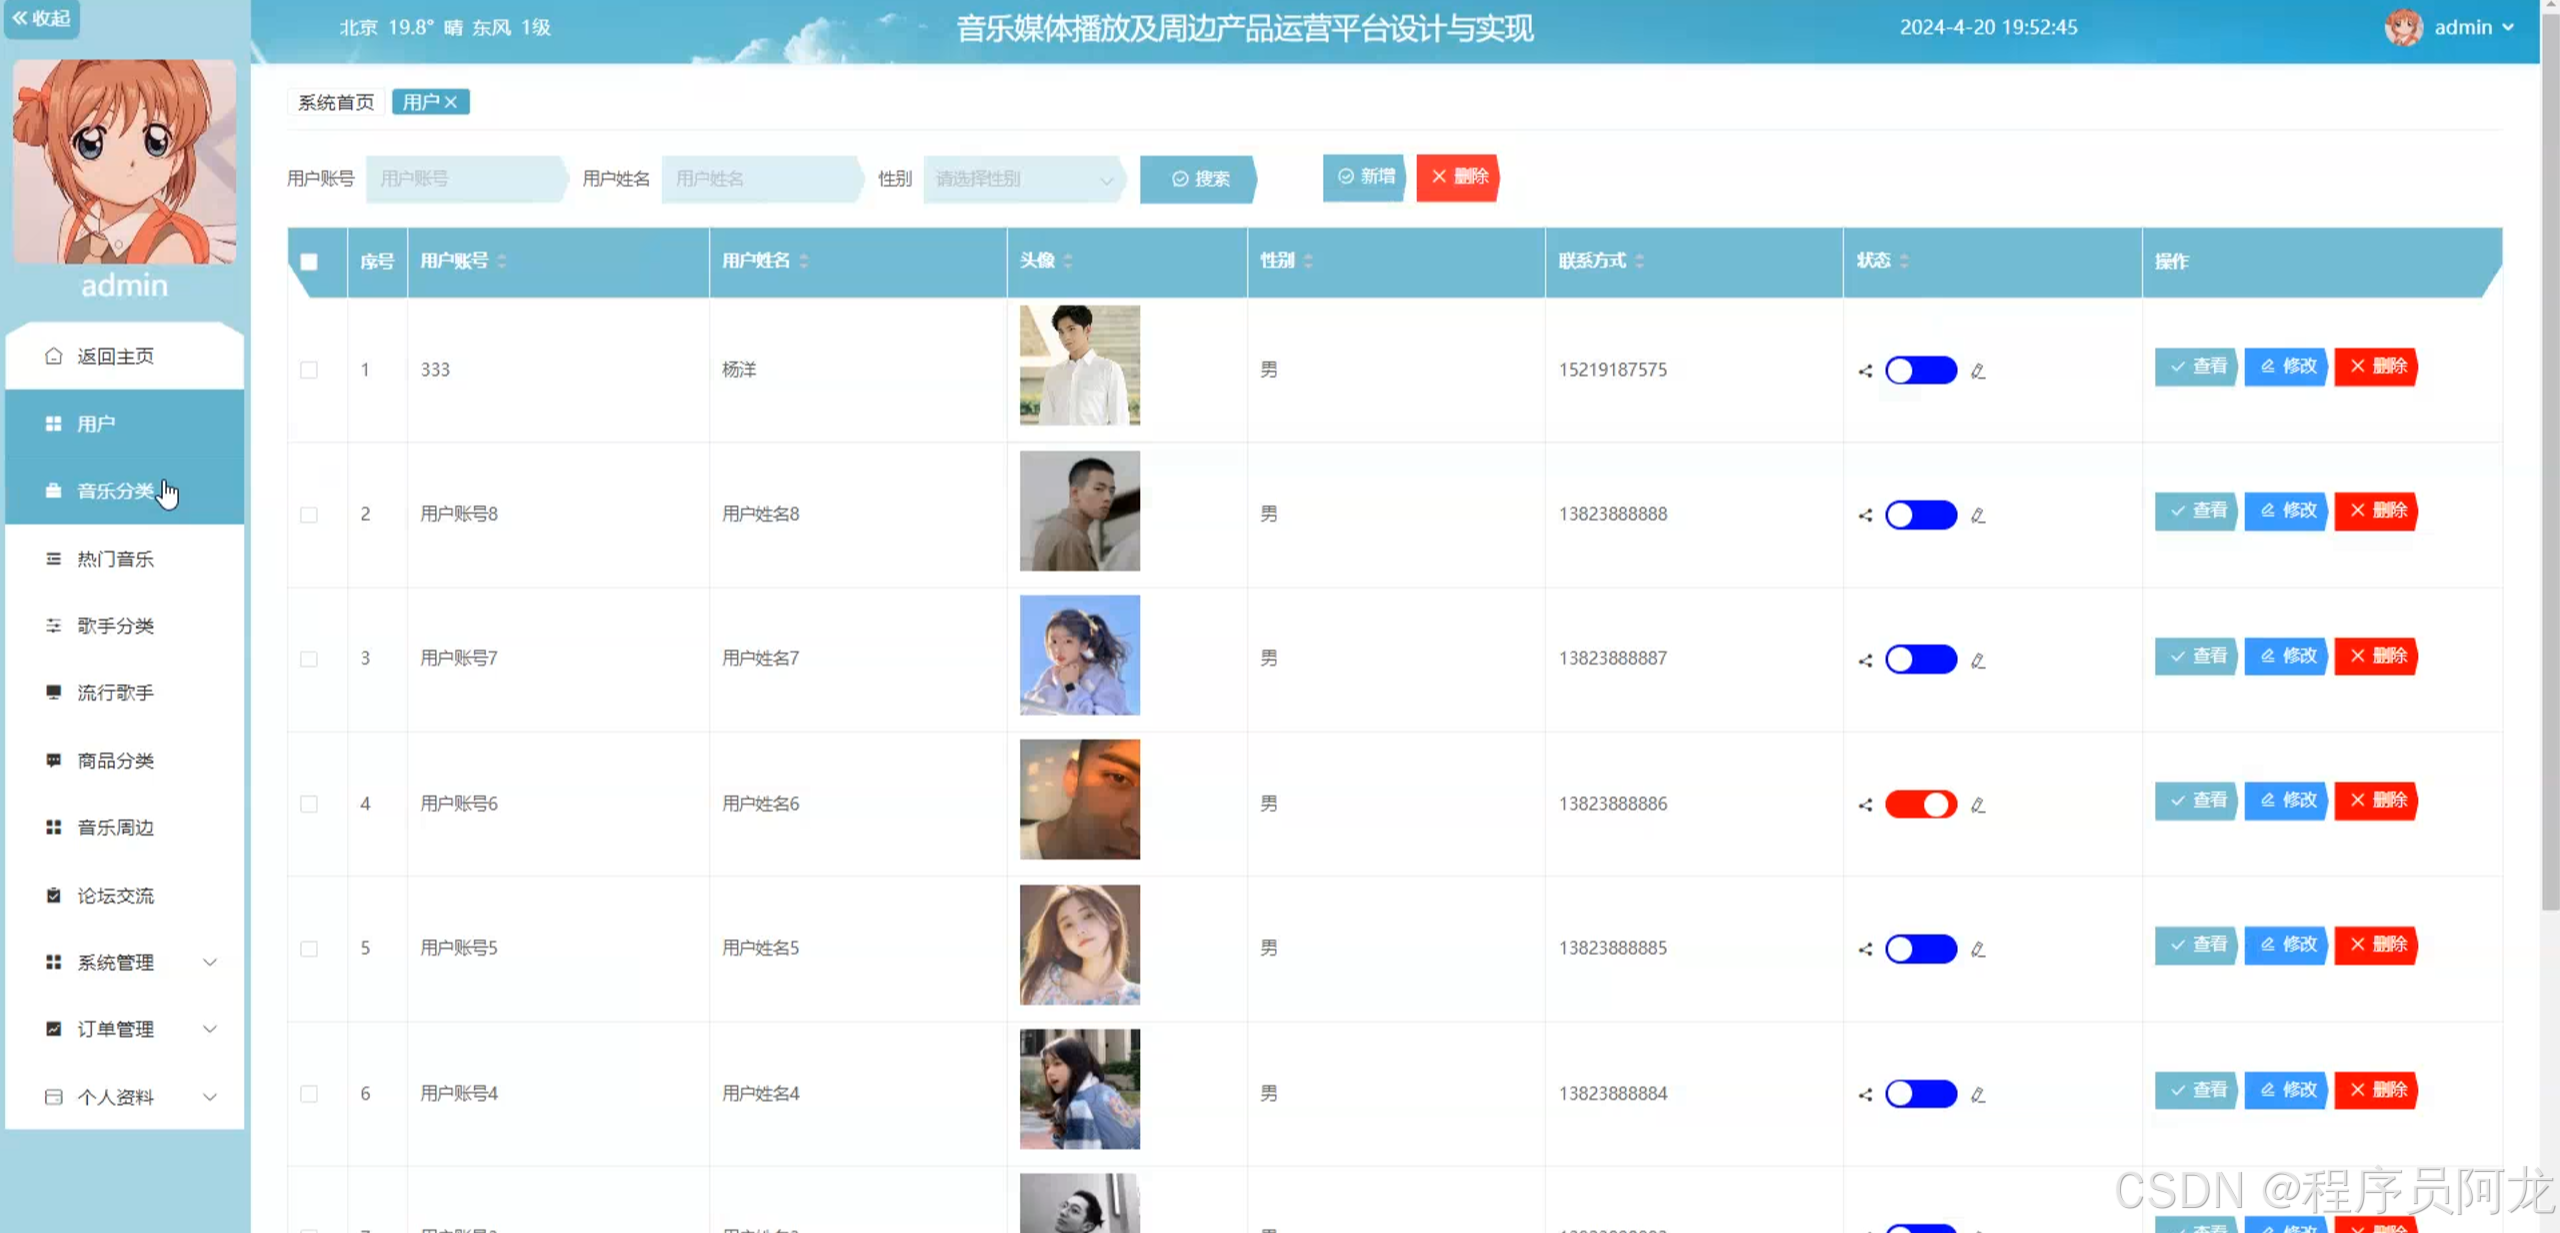Click the pencil edit icon beside row 4 toggle
The image size is (2560, 1233).
point(1977,805)
